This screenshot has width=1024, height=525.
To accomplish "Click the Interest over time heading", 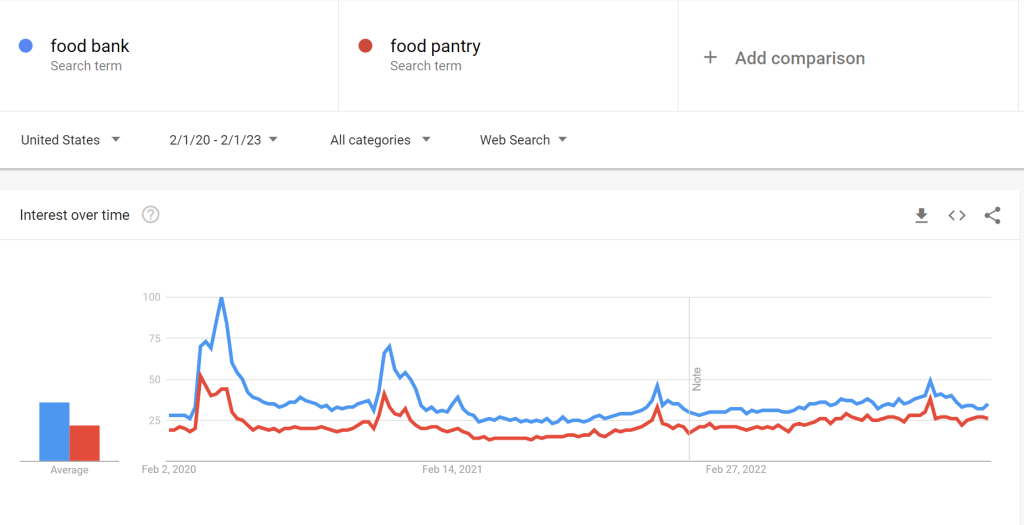I will tap(75, 215).
